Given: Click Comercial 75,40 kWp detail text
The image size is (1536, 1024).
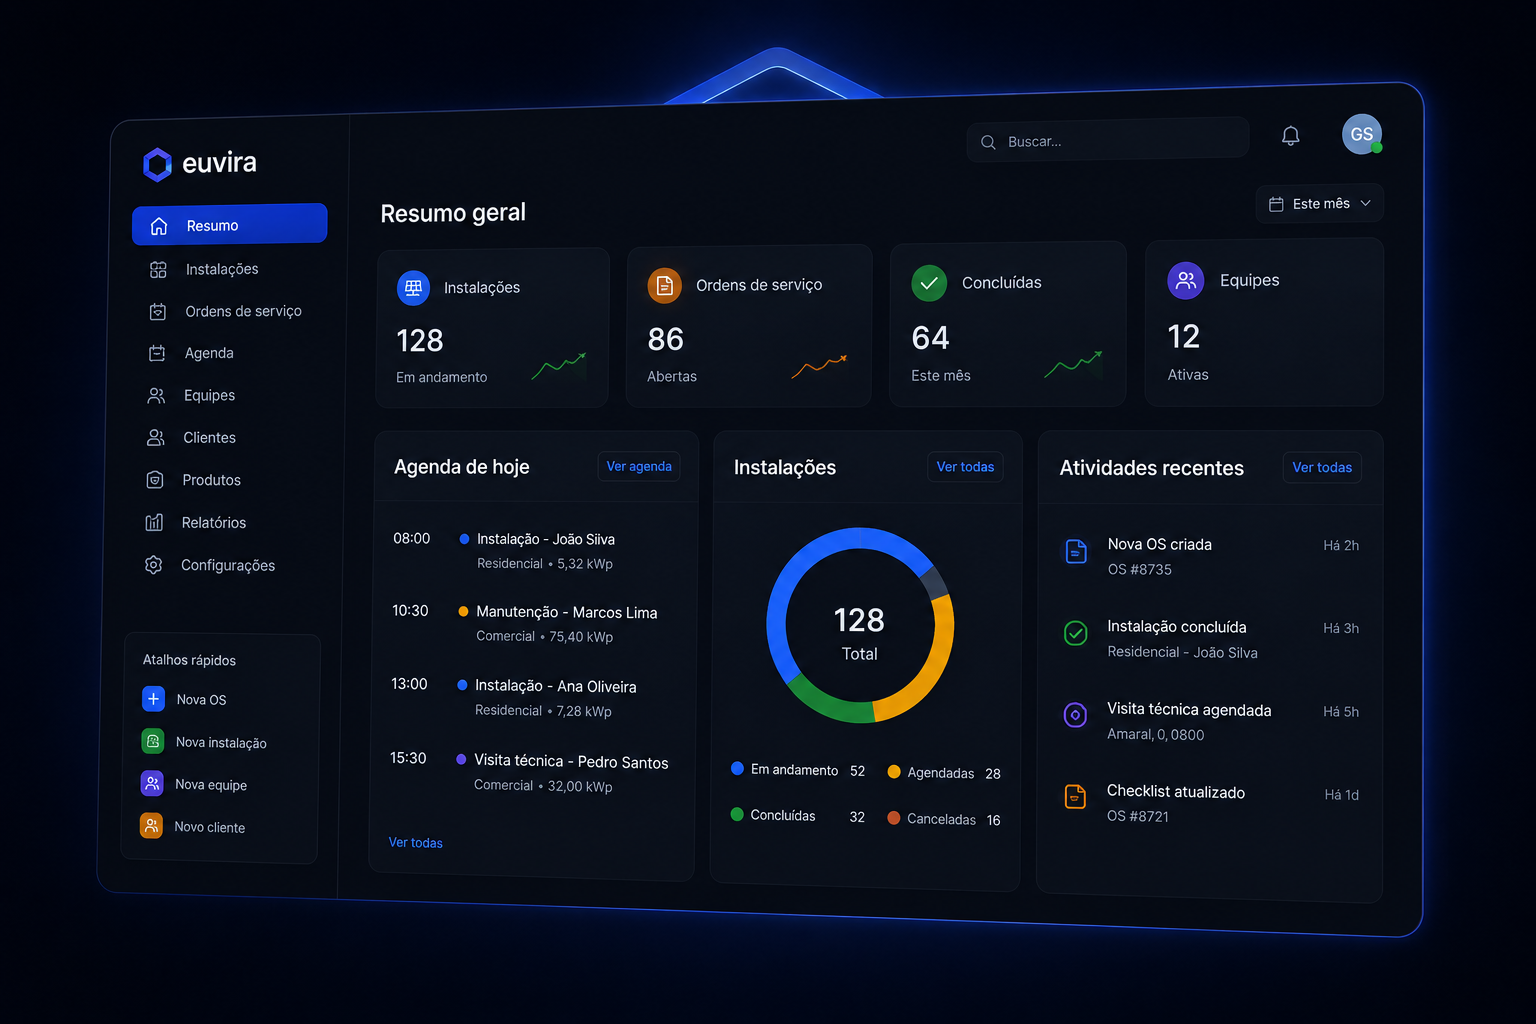Looking at the screenshot, I should (x=544, y=637).
